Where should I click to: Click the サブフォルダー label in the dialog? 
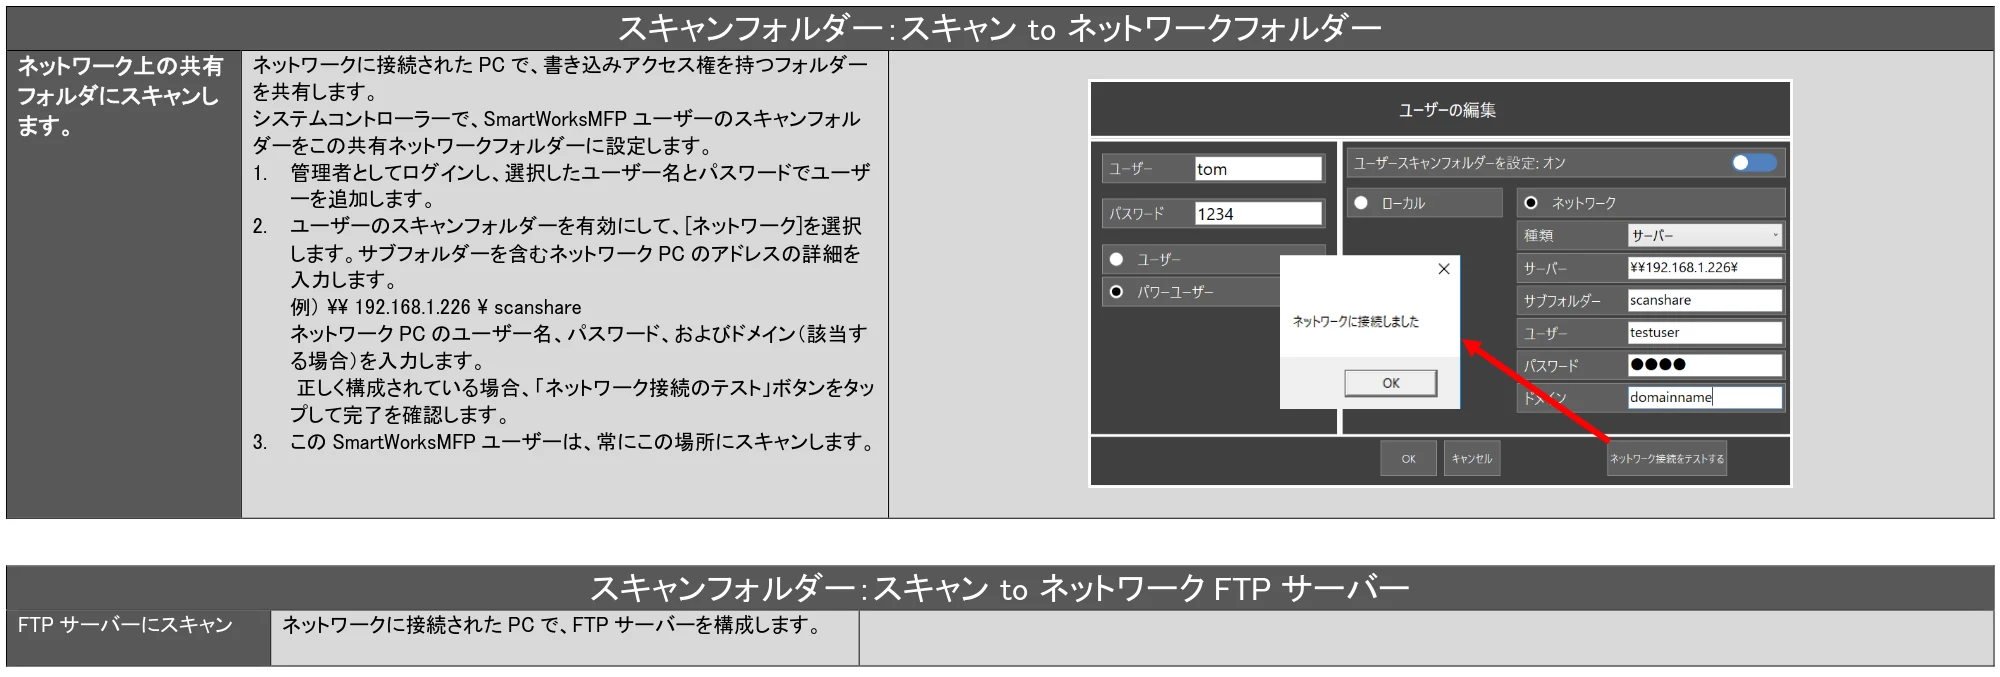coord(1562,301)
